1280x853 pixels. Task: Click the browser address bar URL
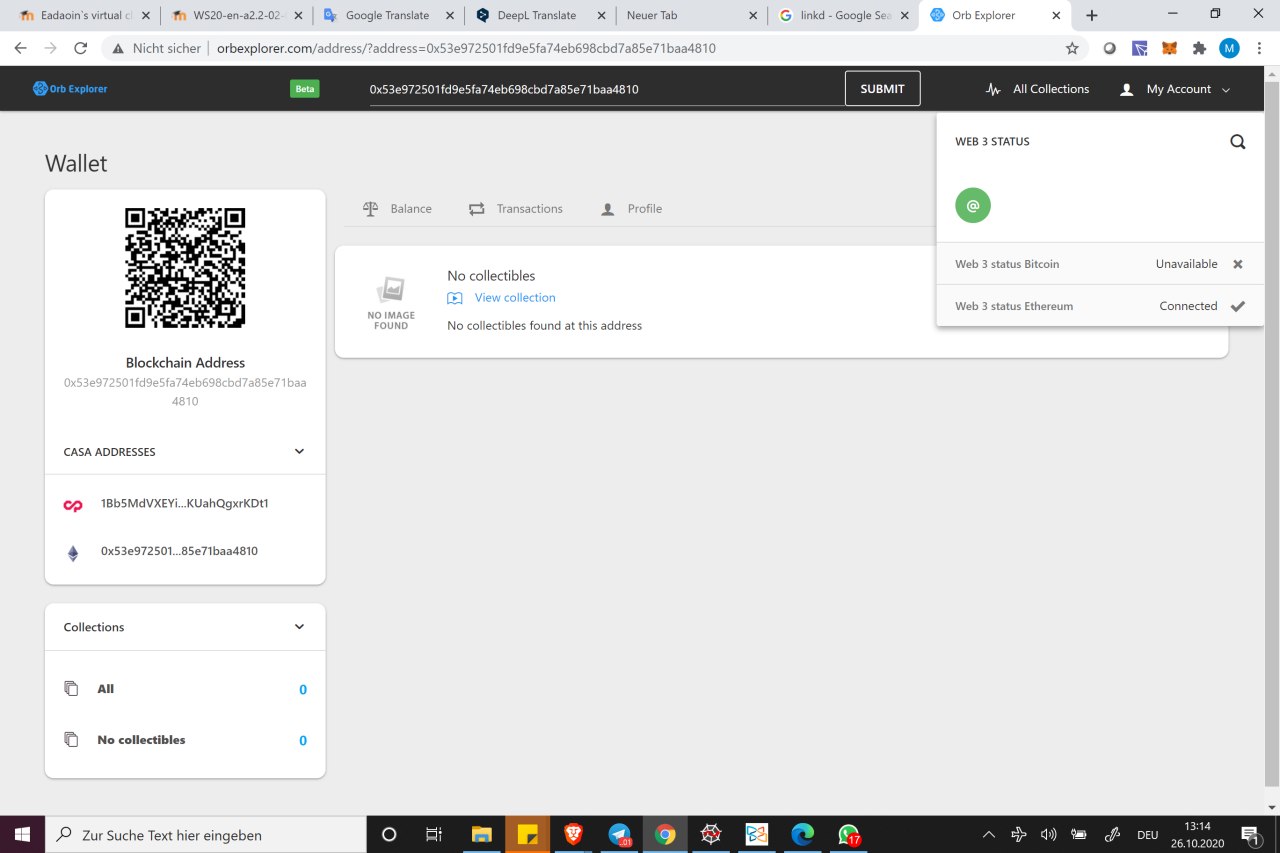click(x=466, y=48)
